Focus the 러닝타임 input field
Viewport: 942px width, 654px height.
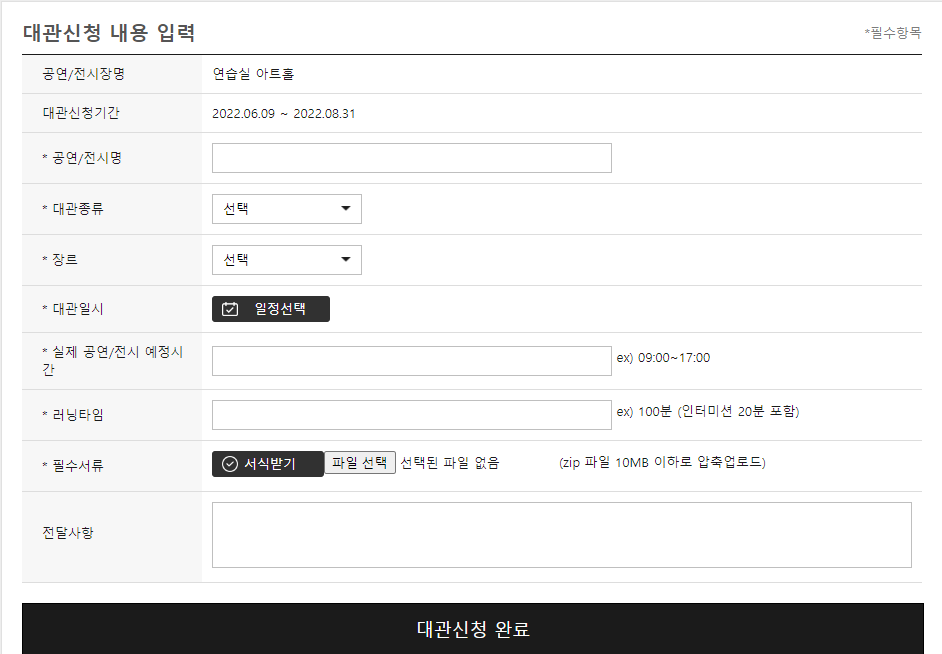tap(412, 415)
